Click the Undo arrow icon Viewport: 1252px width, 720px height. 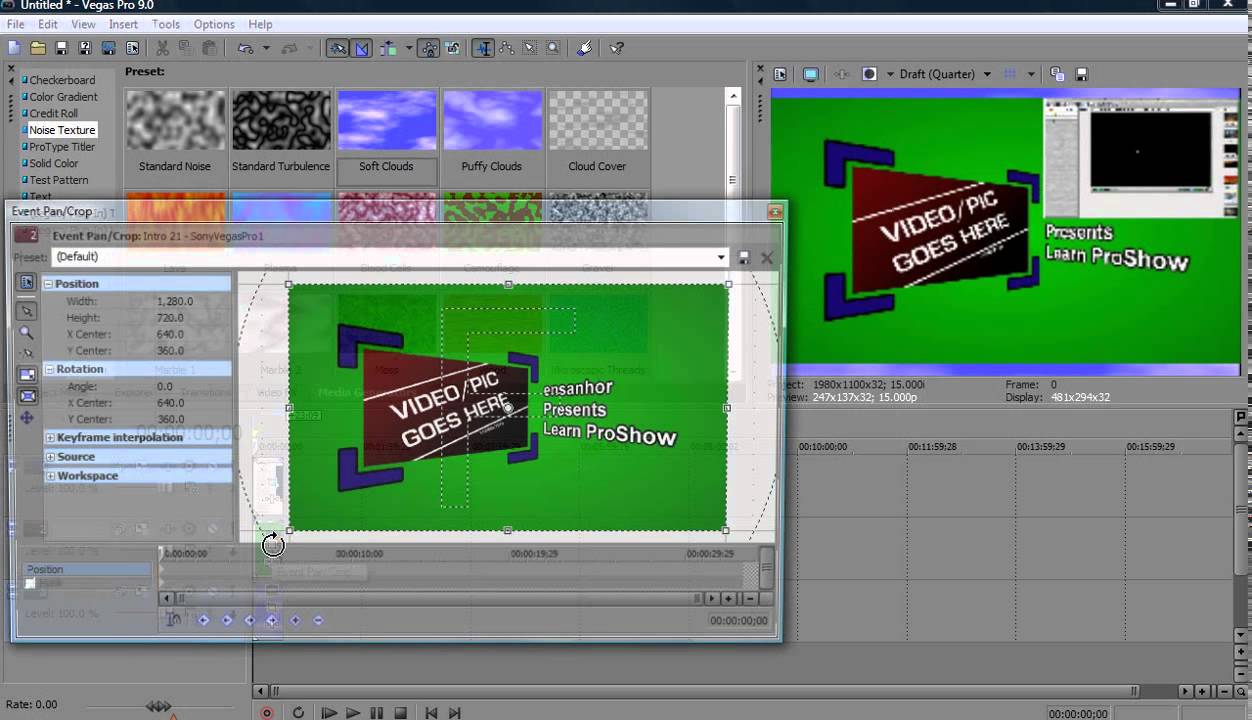point(245,48)
